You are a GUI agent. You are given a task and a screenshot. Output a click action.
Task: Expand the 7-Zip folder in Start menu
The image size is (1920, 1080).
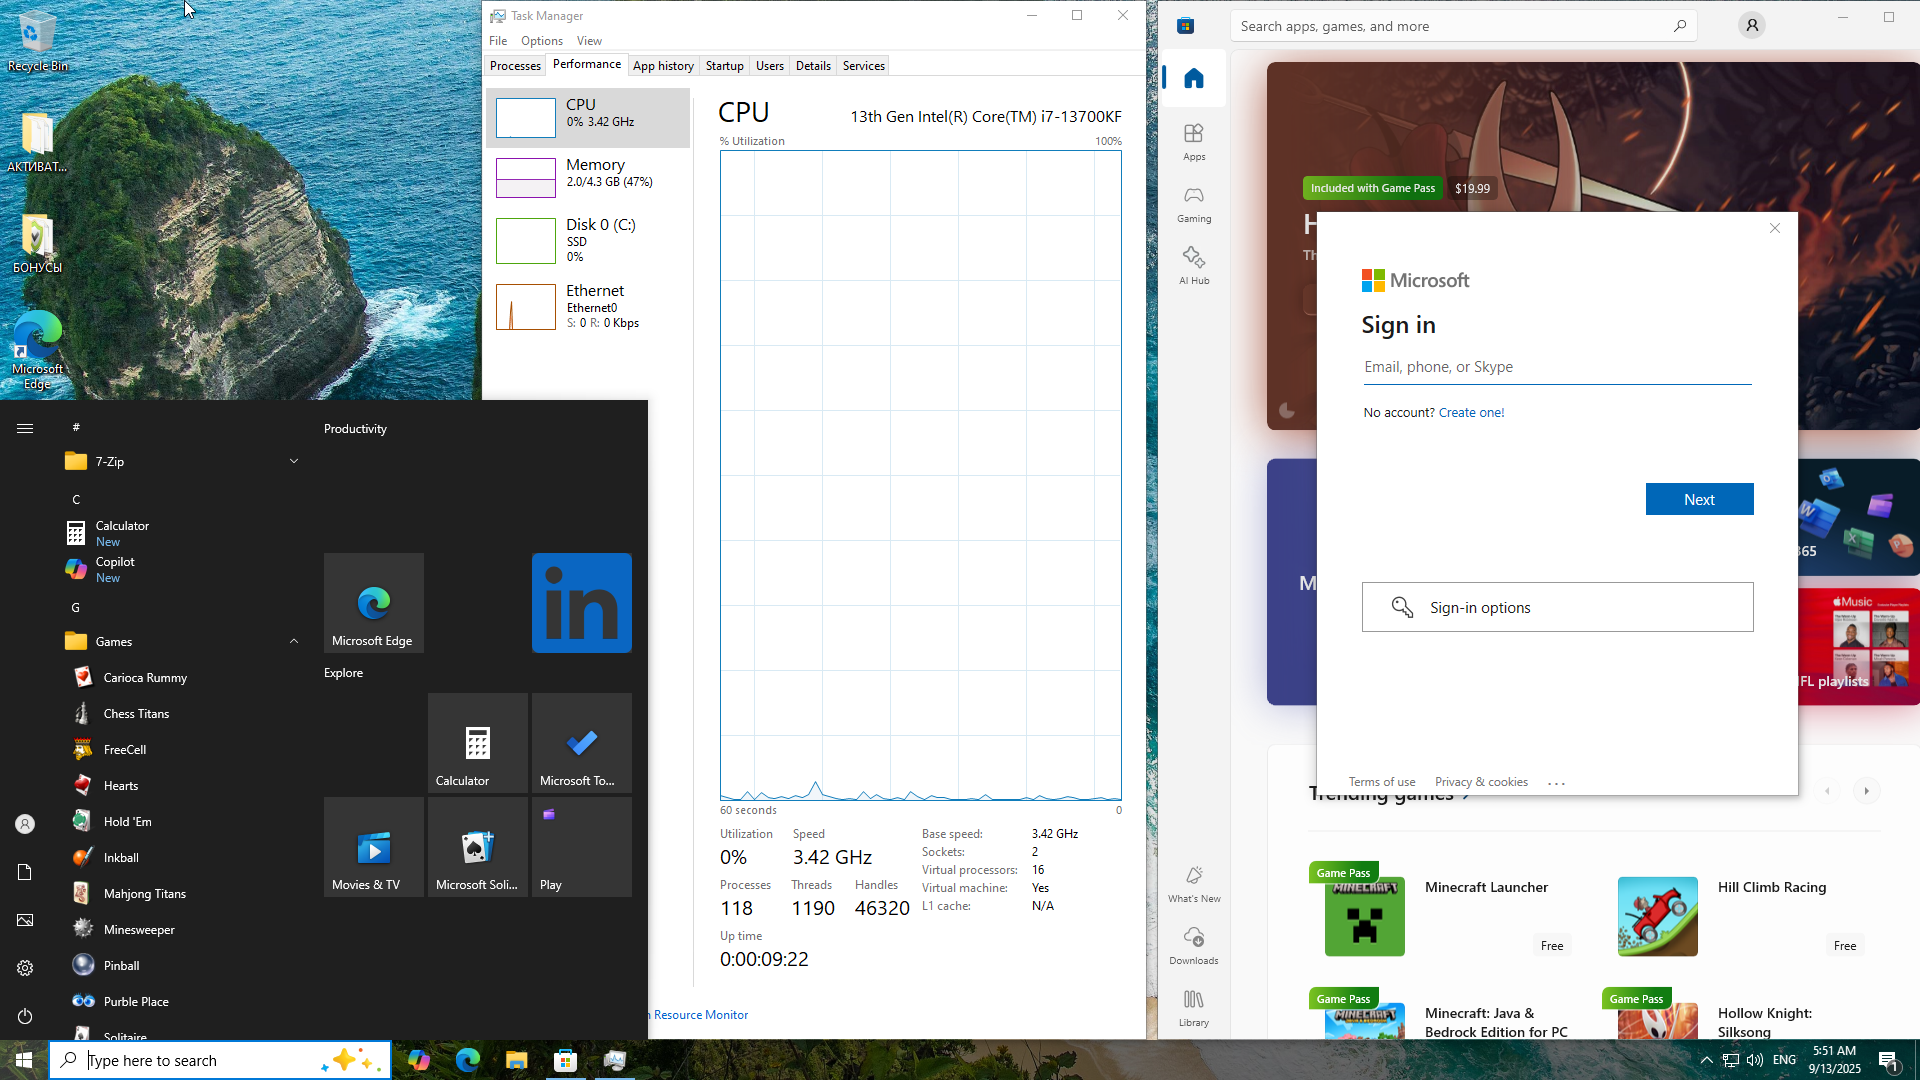tap(182, 461)
